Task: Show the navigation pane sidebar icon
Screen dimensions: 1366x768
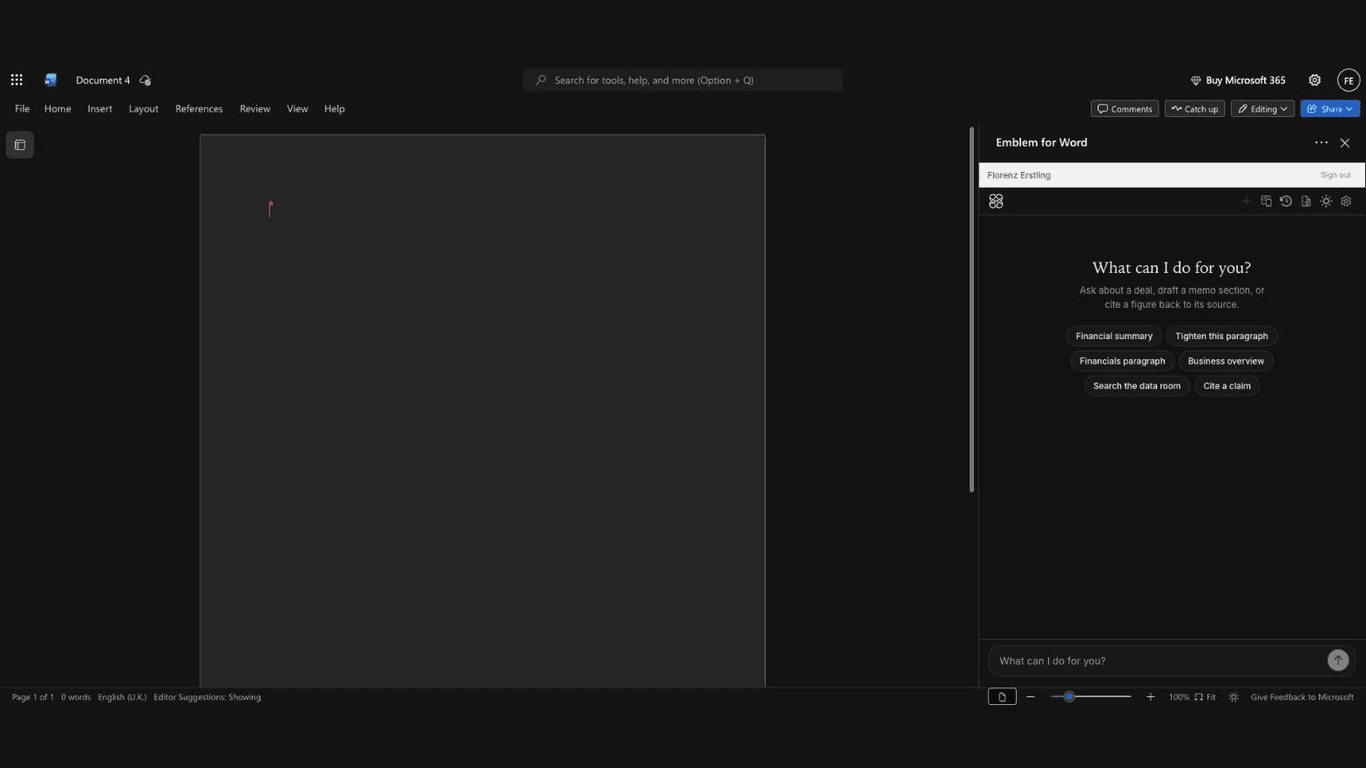Action: coord(20,145)
